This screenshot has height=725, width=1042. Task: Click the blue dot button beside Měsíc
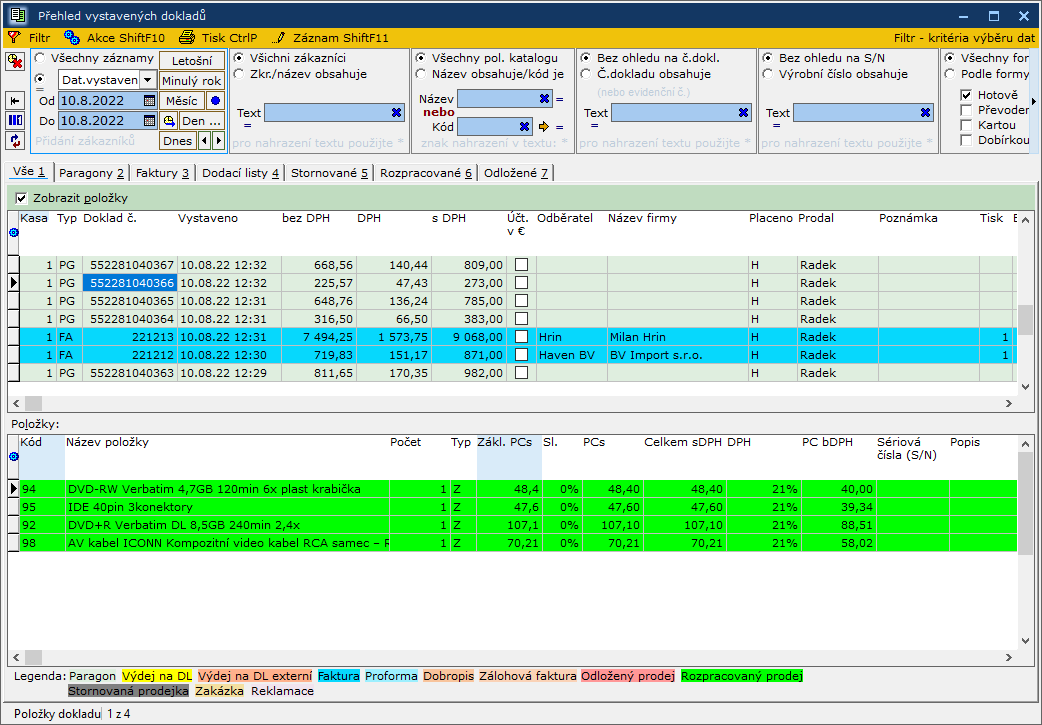click(214, 101)
